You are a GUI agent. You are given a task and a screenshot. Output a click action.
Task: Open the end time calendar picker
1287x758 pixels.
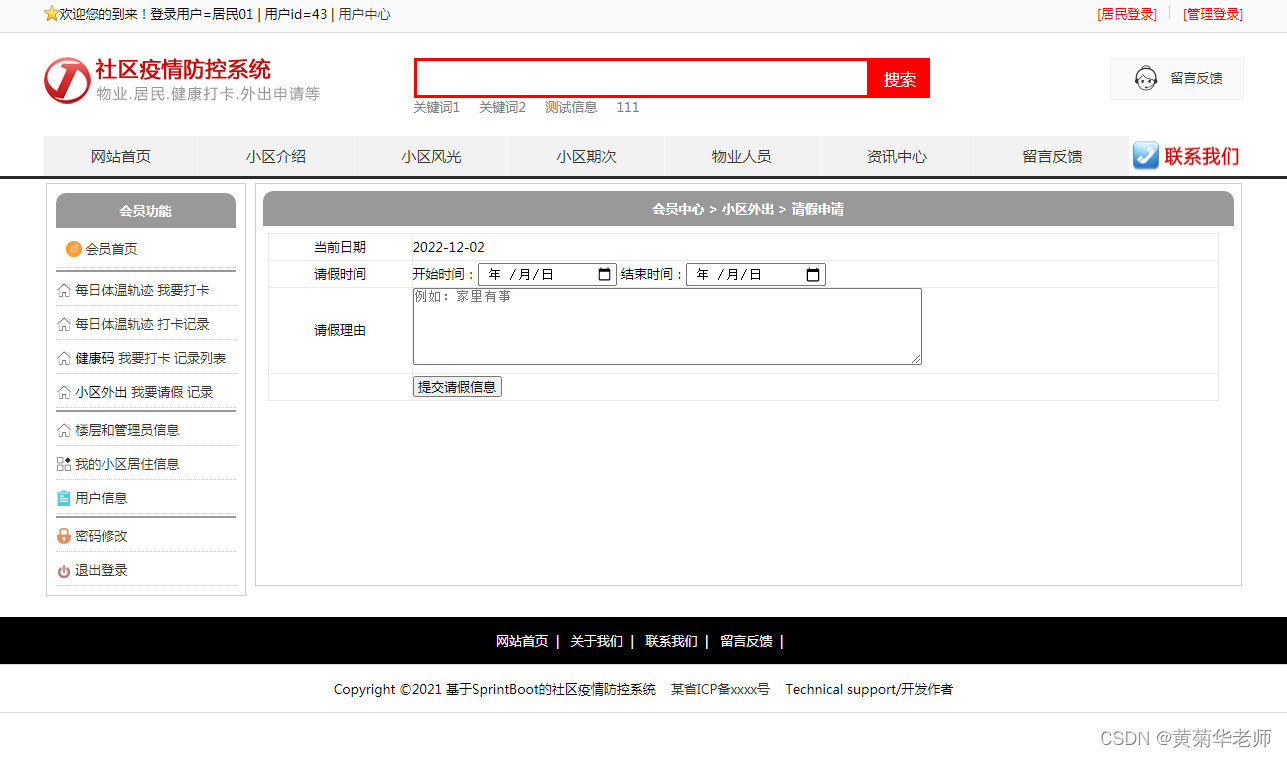click(813, 274)
